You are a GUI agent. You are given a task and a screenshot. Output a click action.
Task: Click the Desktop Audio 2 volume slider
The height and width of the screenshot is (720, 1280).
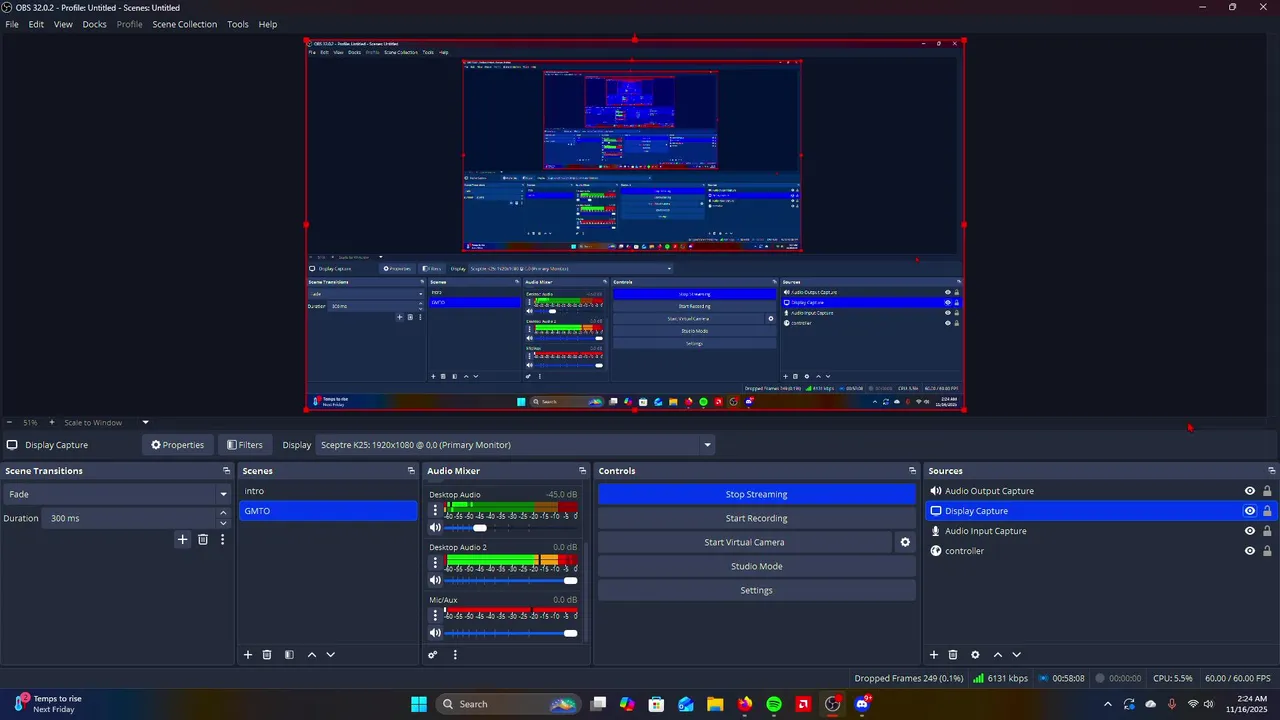tap(511, 580)
